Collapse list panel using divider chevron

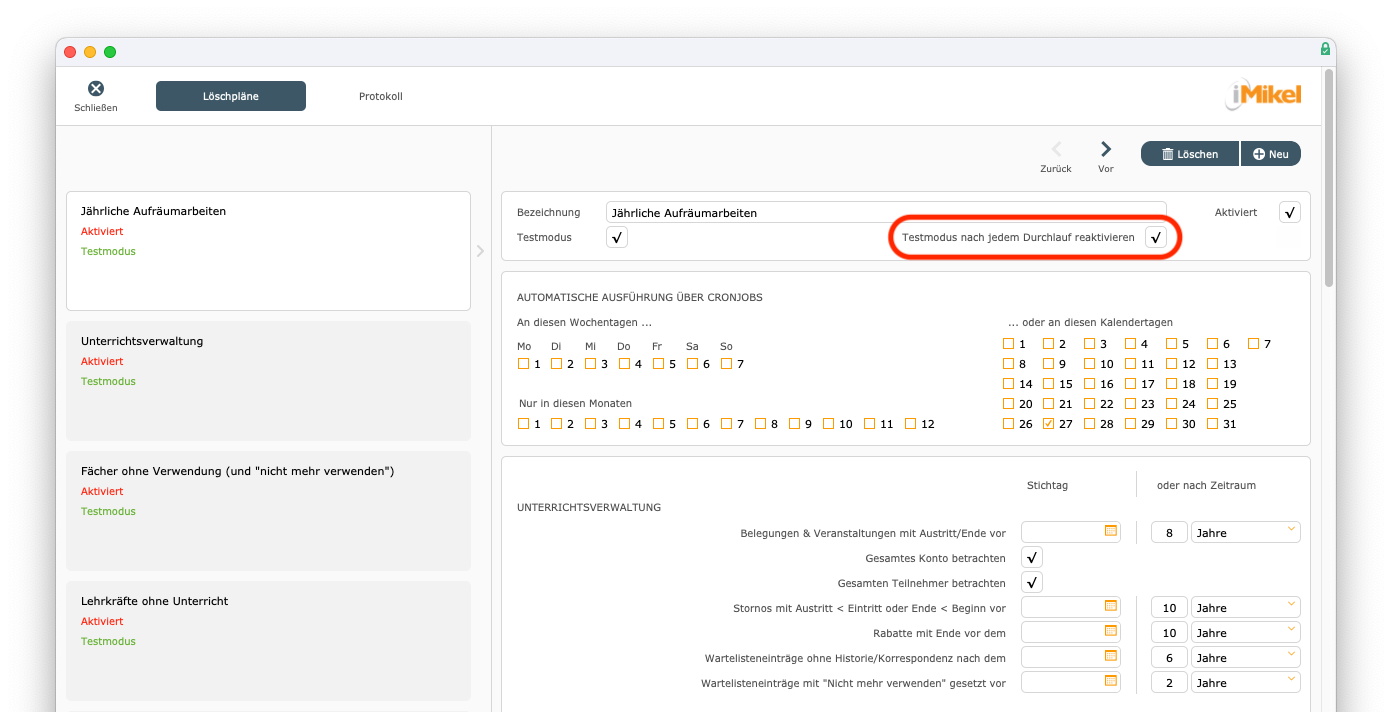pyautogui.click(x=480, y=251)
